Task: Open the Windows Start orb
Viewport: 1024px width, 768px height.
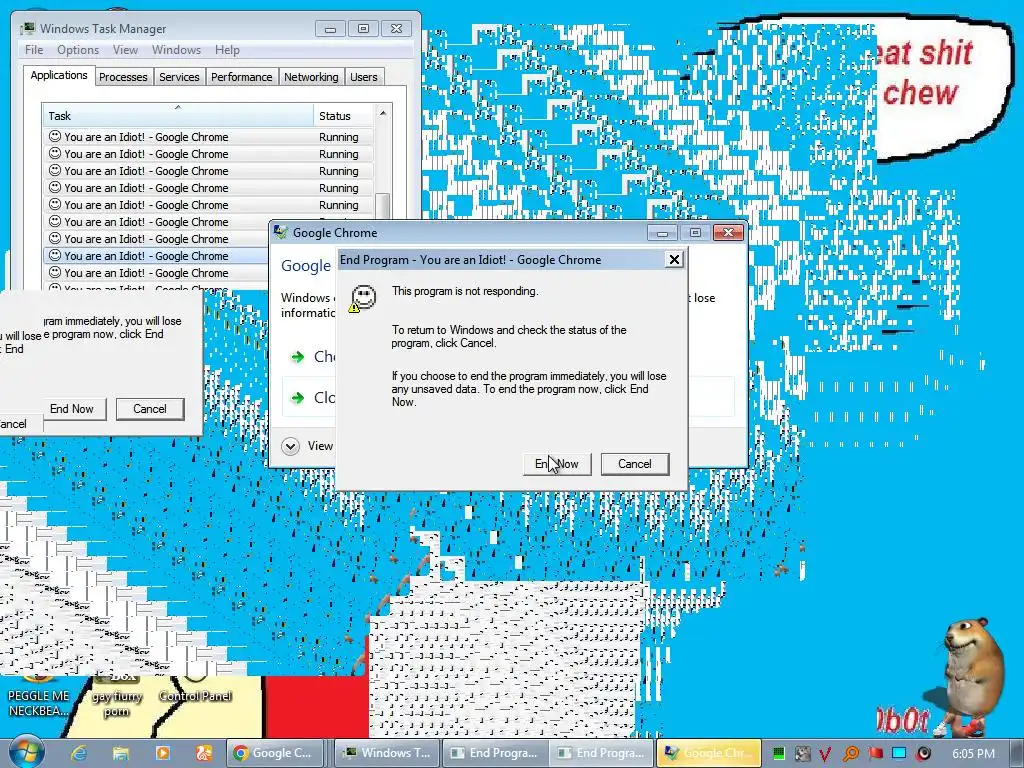Action: [x=25, y=751]
